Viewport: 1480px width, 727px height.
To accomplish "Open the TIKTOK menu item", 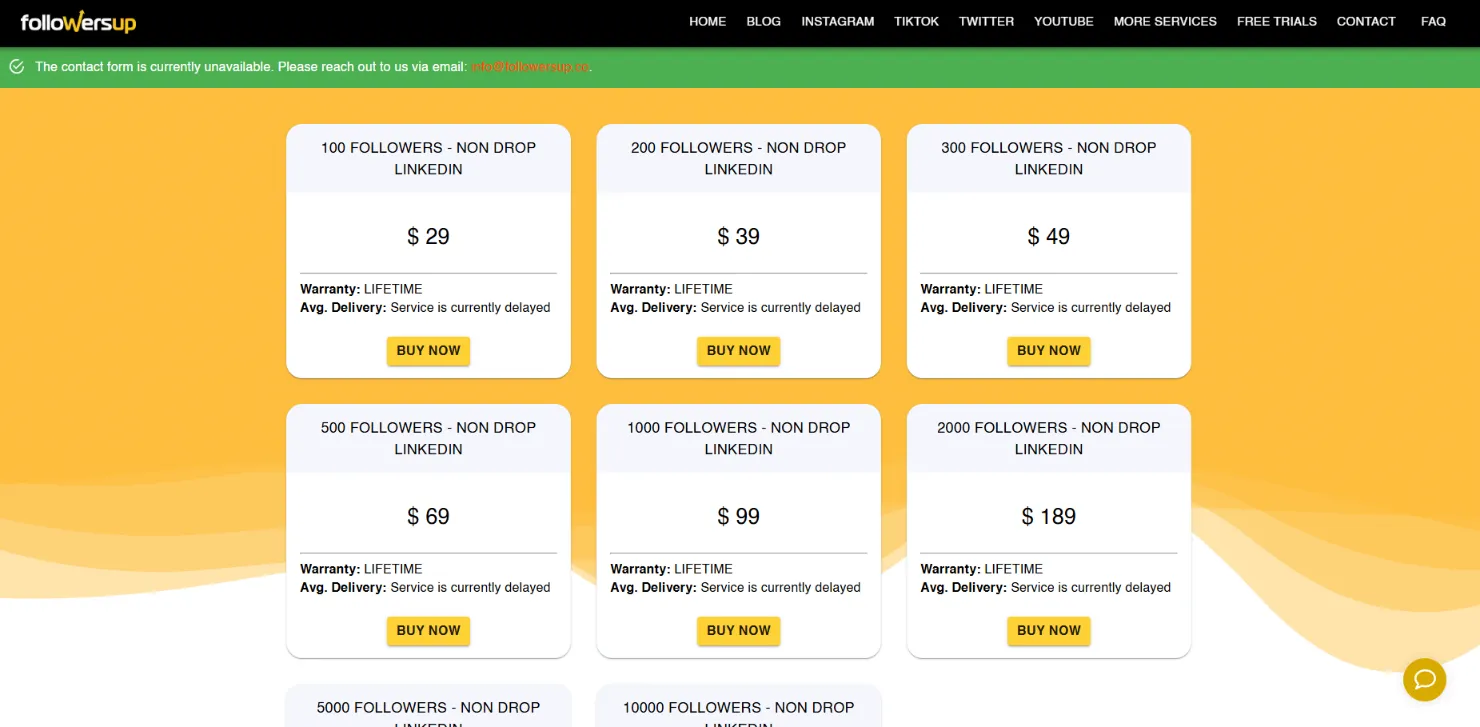I will coord(916,21).
